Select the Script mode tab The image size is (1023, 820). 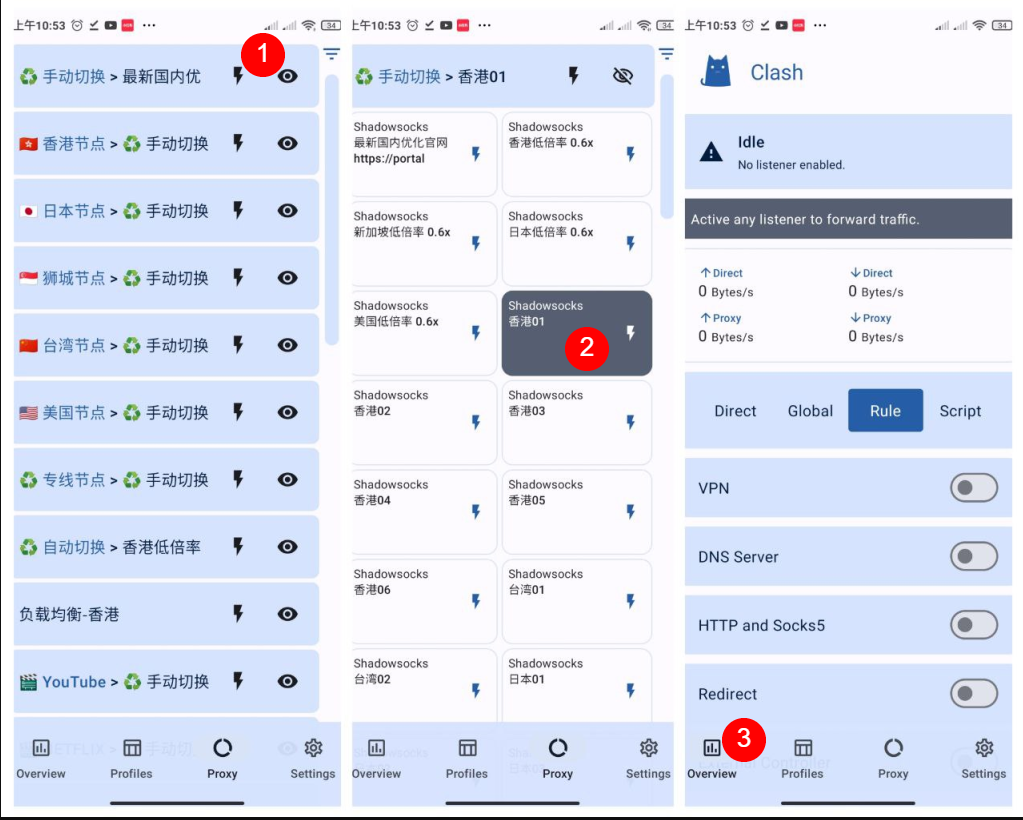pyautogui.click(x=960, y=411)
